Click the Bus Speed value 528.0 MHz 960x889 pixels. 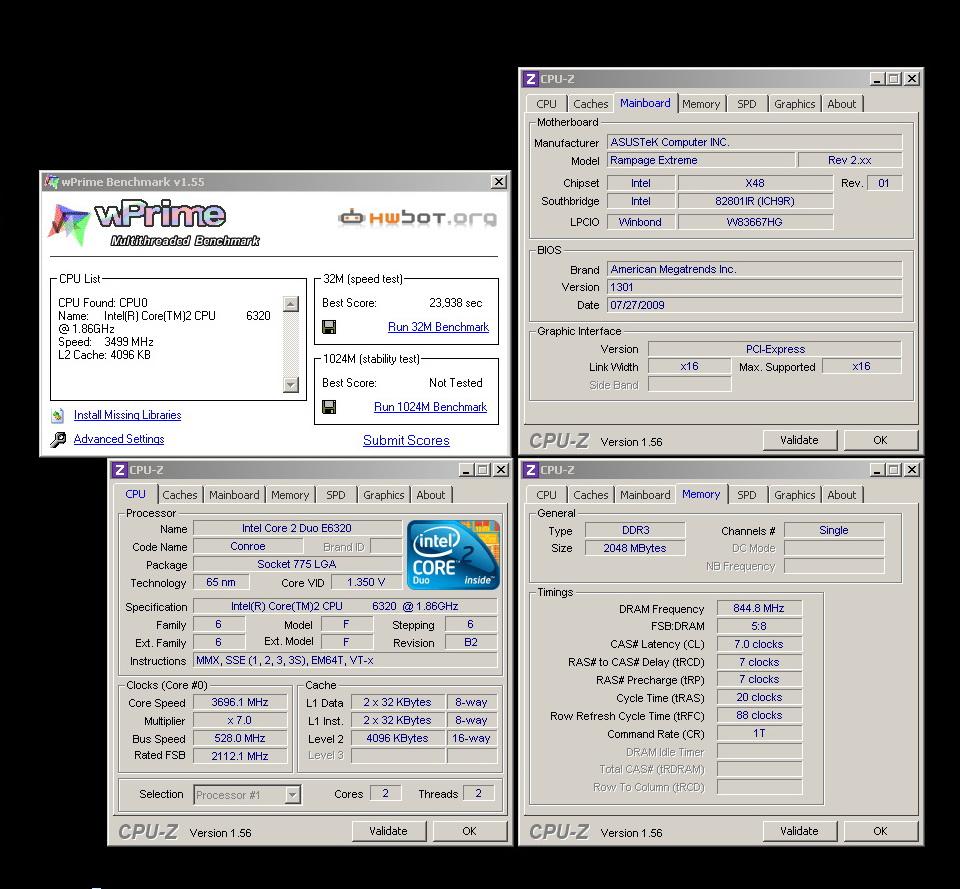(x=240, y=738)
